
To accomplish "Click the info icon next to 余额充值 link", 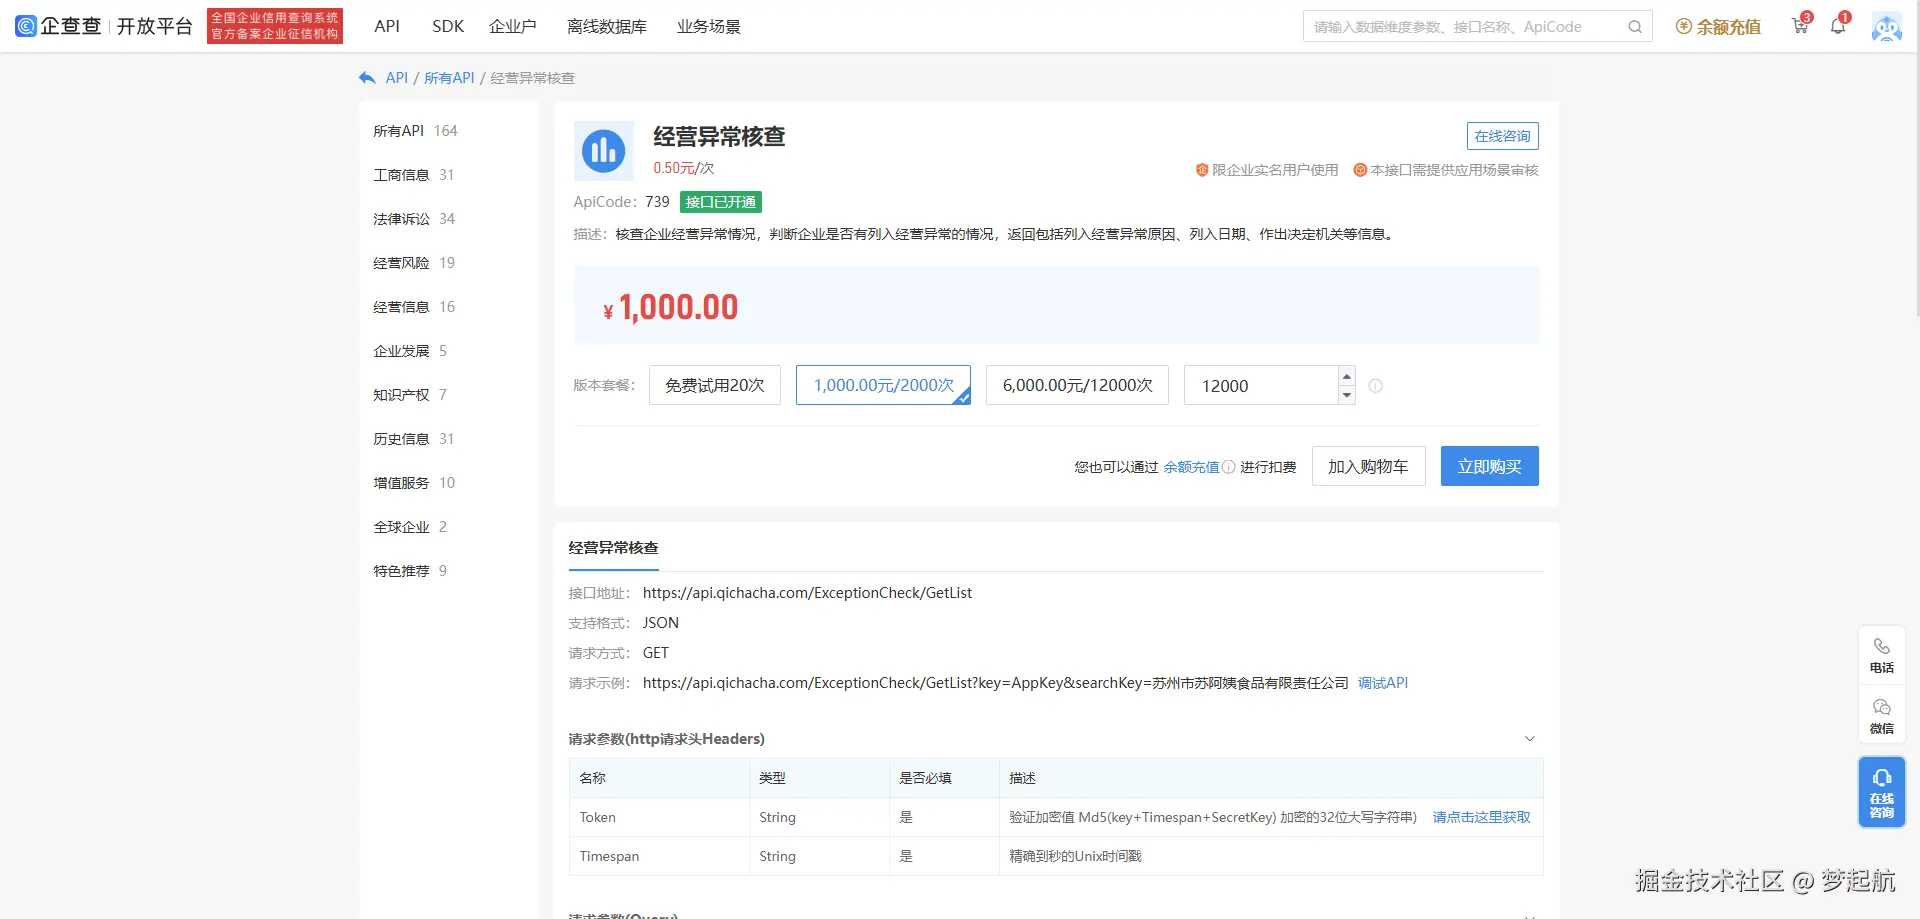I will click(1229, 467).
